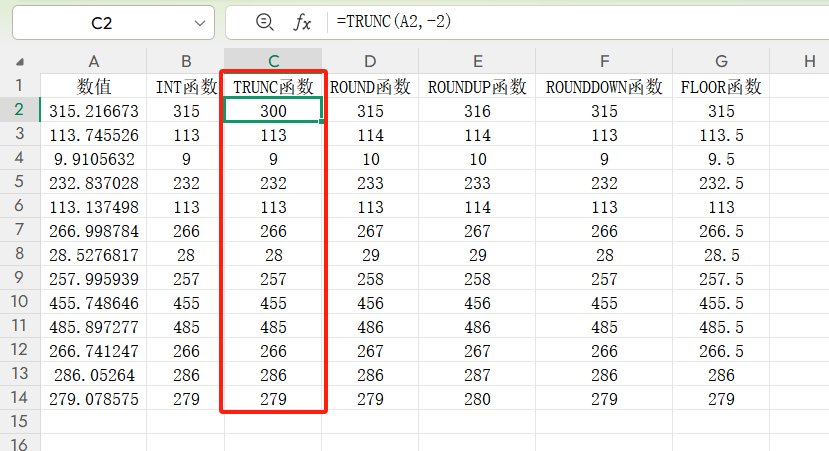Click the ROUNDDOWN函数 header cell
Viewport: 829px width, 451px height.
click(604, 86)
